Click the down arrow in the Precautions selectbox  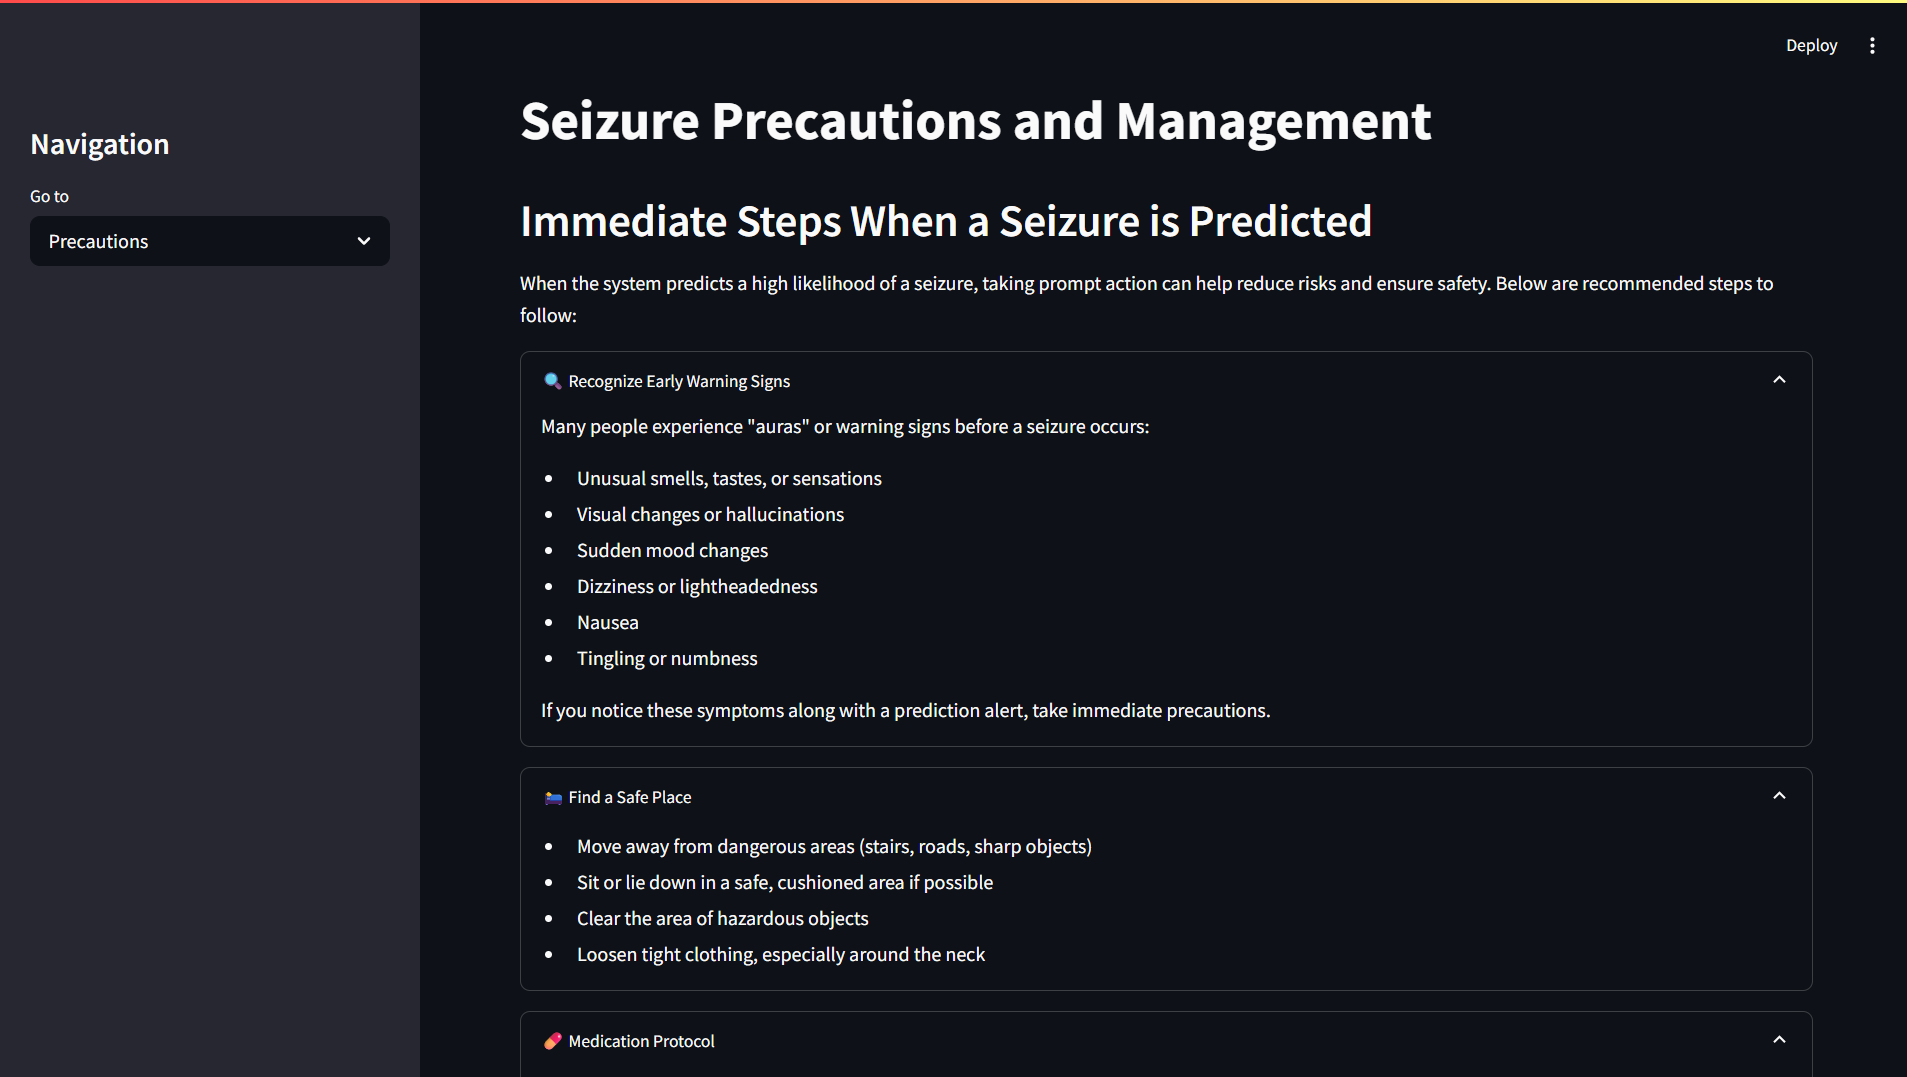(364, 241)
